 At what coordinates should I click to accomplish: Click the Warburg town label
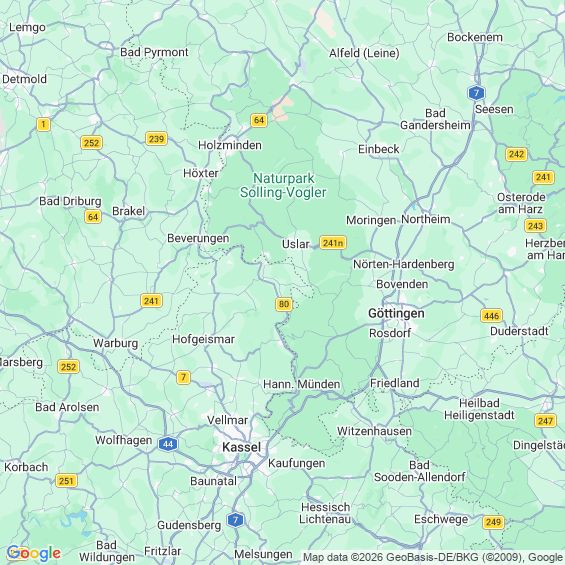pos(116,343)
